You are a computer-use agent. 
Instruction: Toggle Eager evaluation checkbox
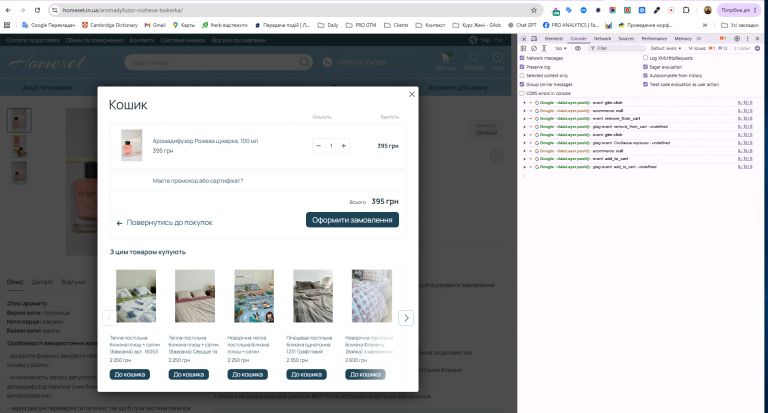tap(646, 67)
